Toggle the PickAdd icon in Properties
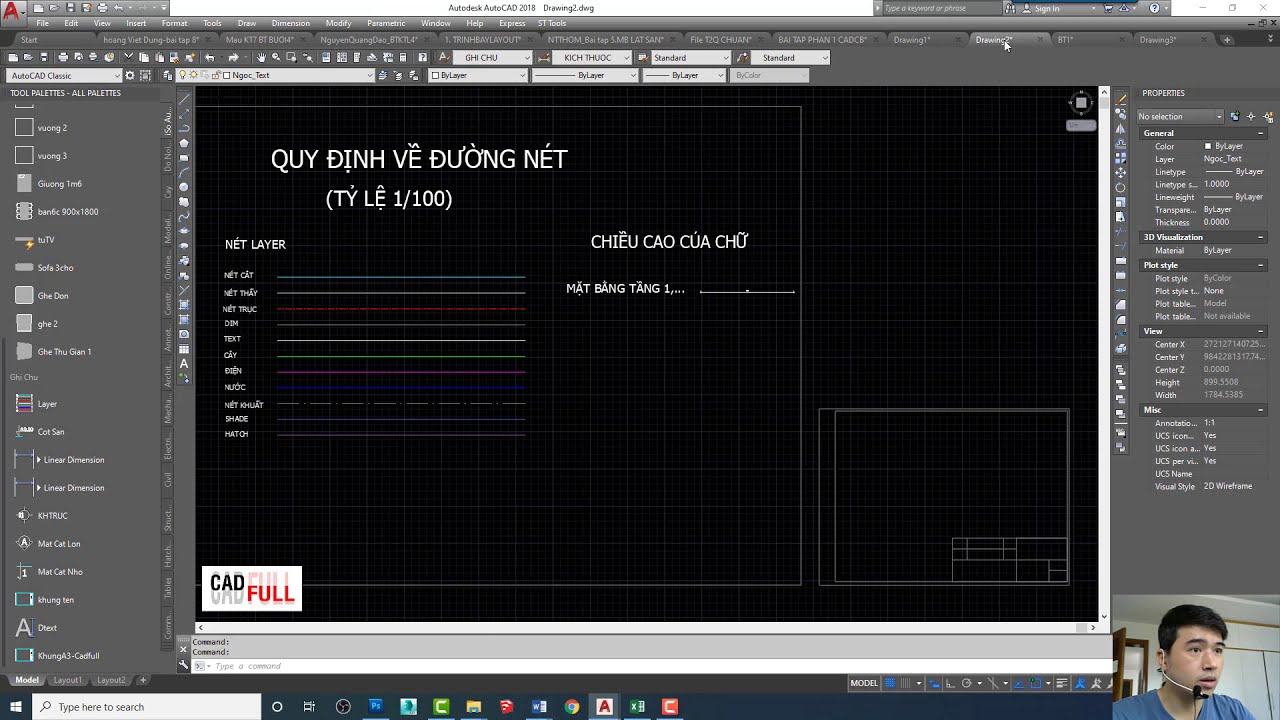Screen dimensions: 1280x720 coord(1235,116)
